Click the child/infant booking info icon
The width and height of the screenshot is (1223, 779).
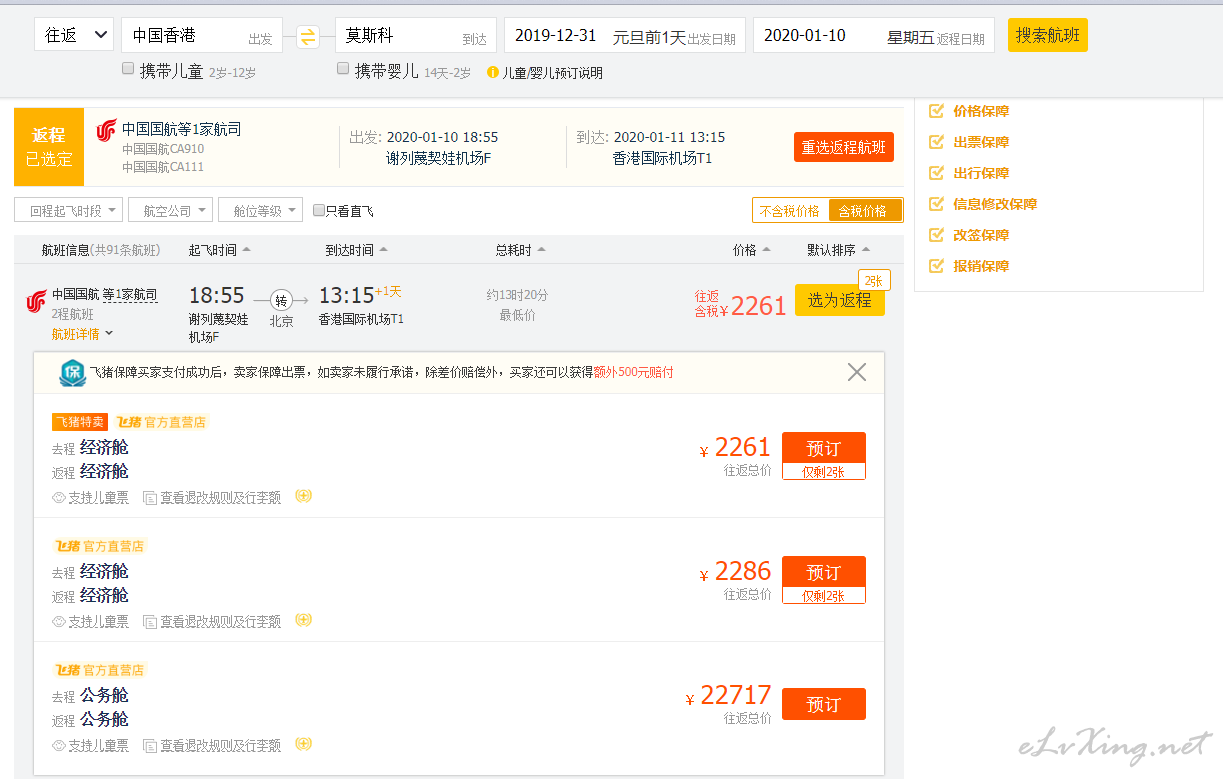tap(492, 72)
